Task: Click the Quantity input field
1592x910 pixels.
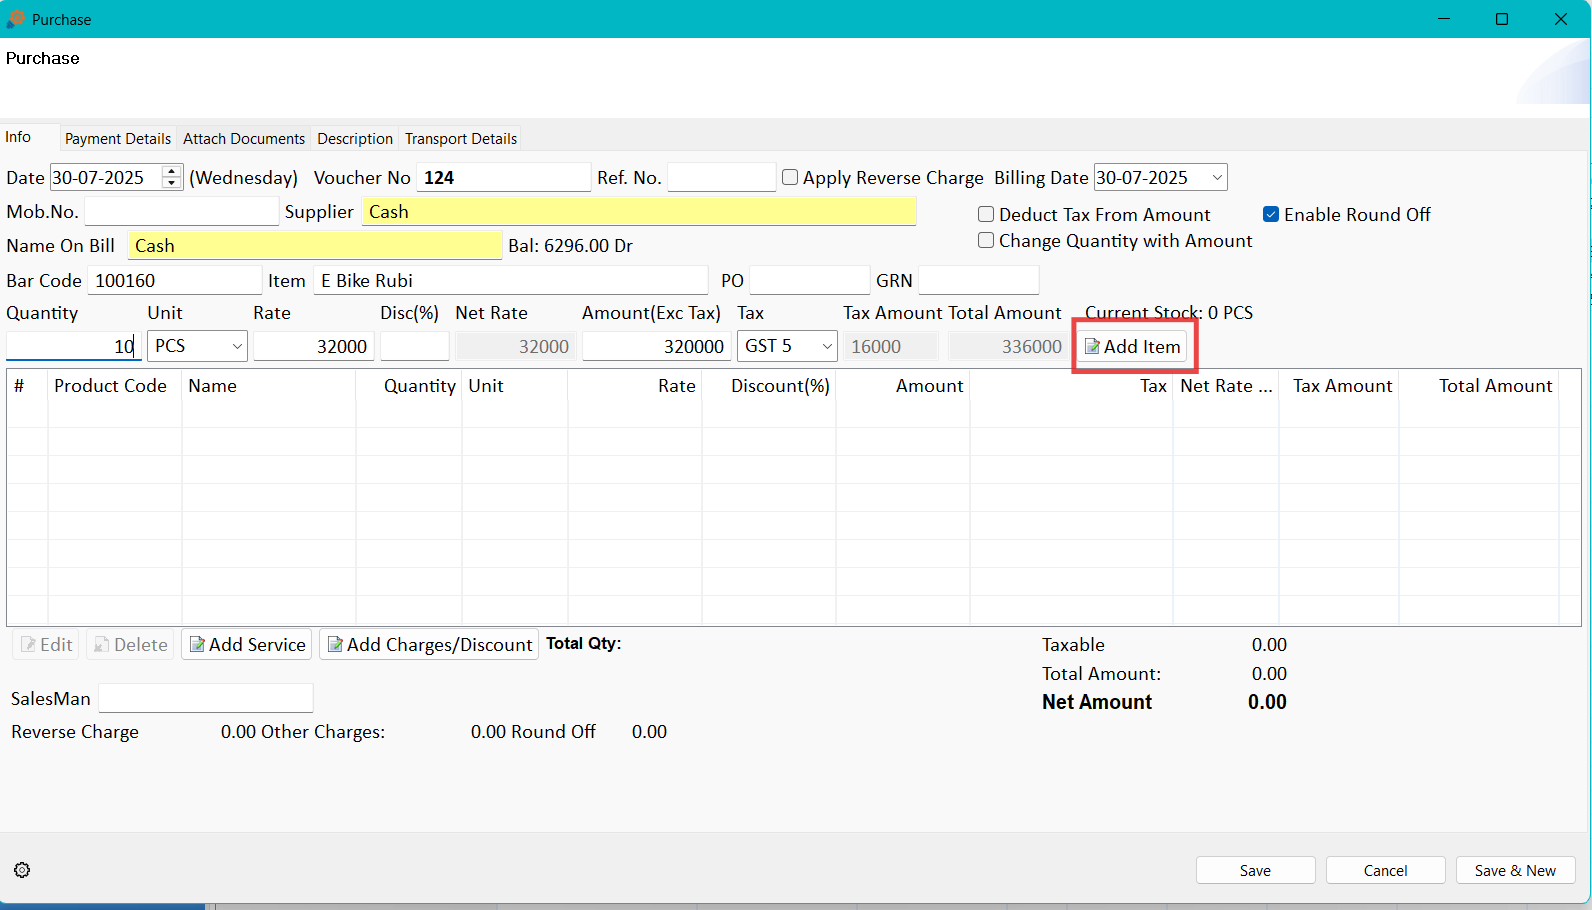Action: [x=73, y=346]
